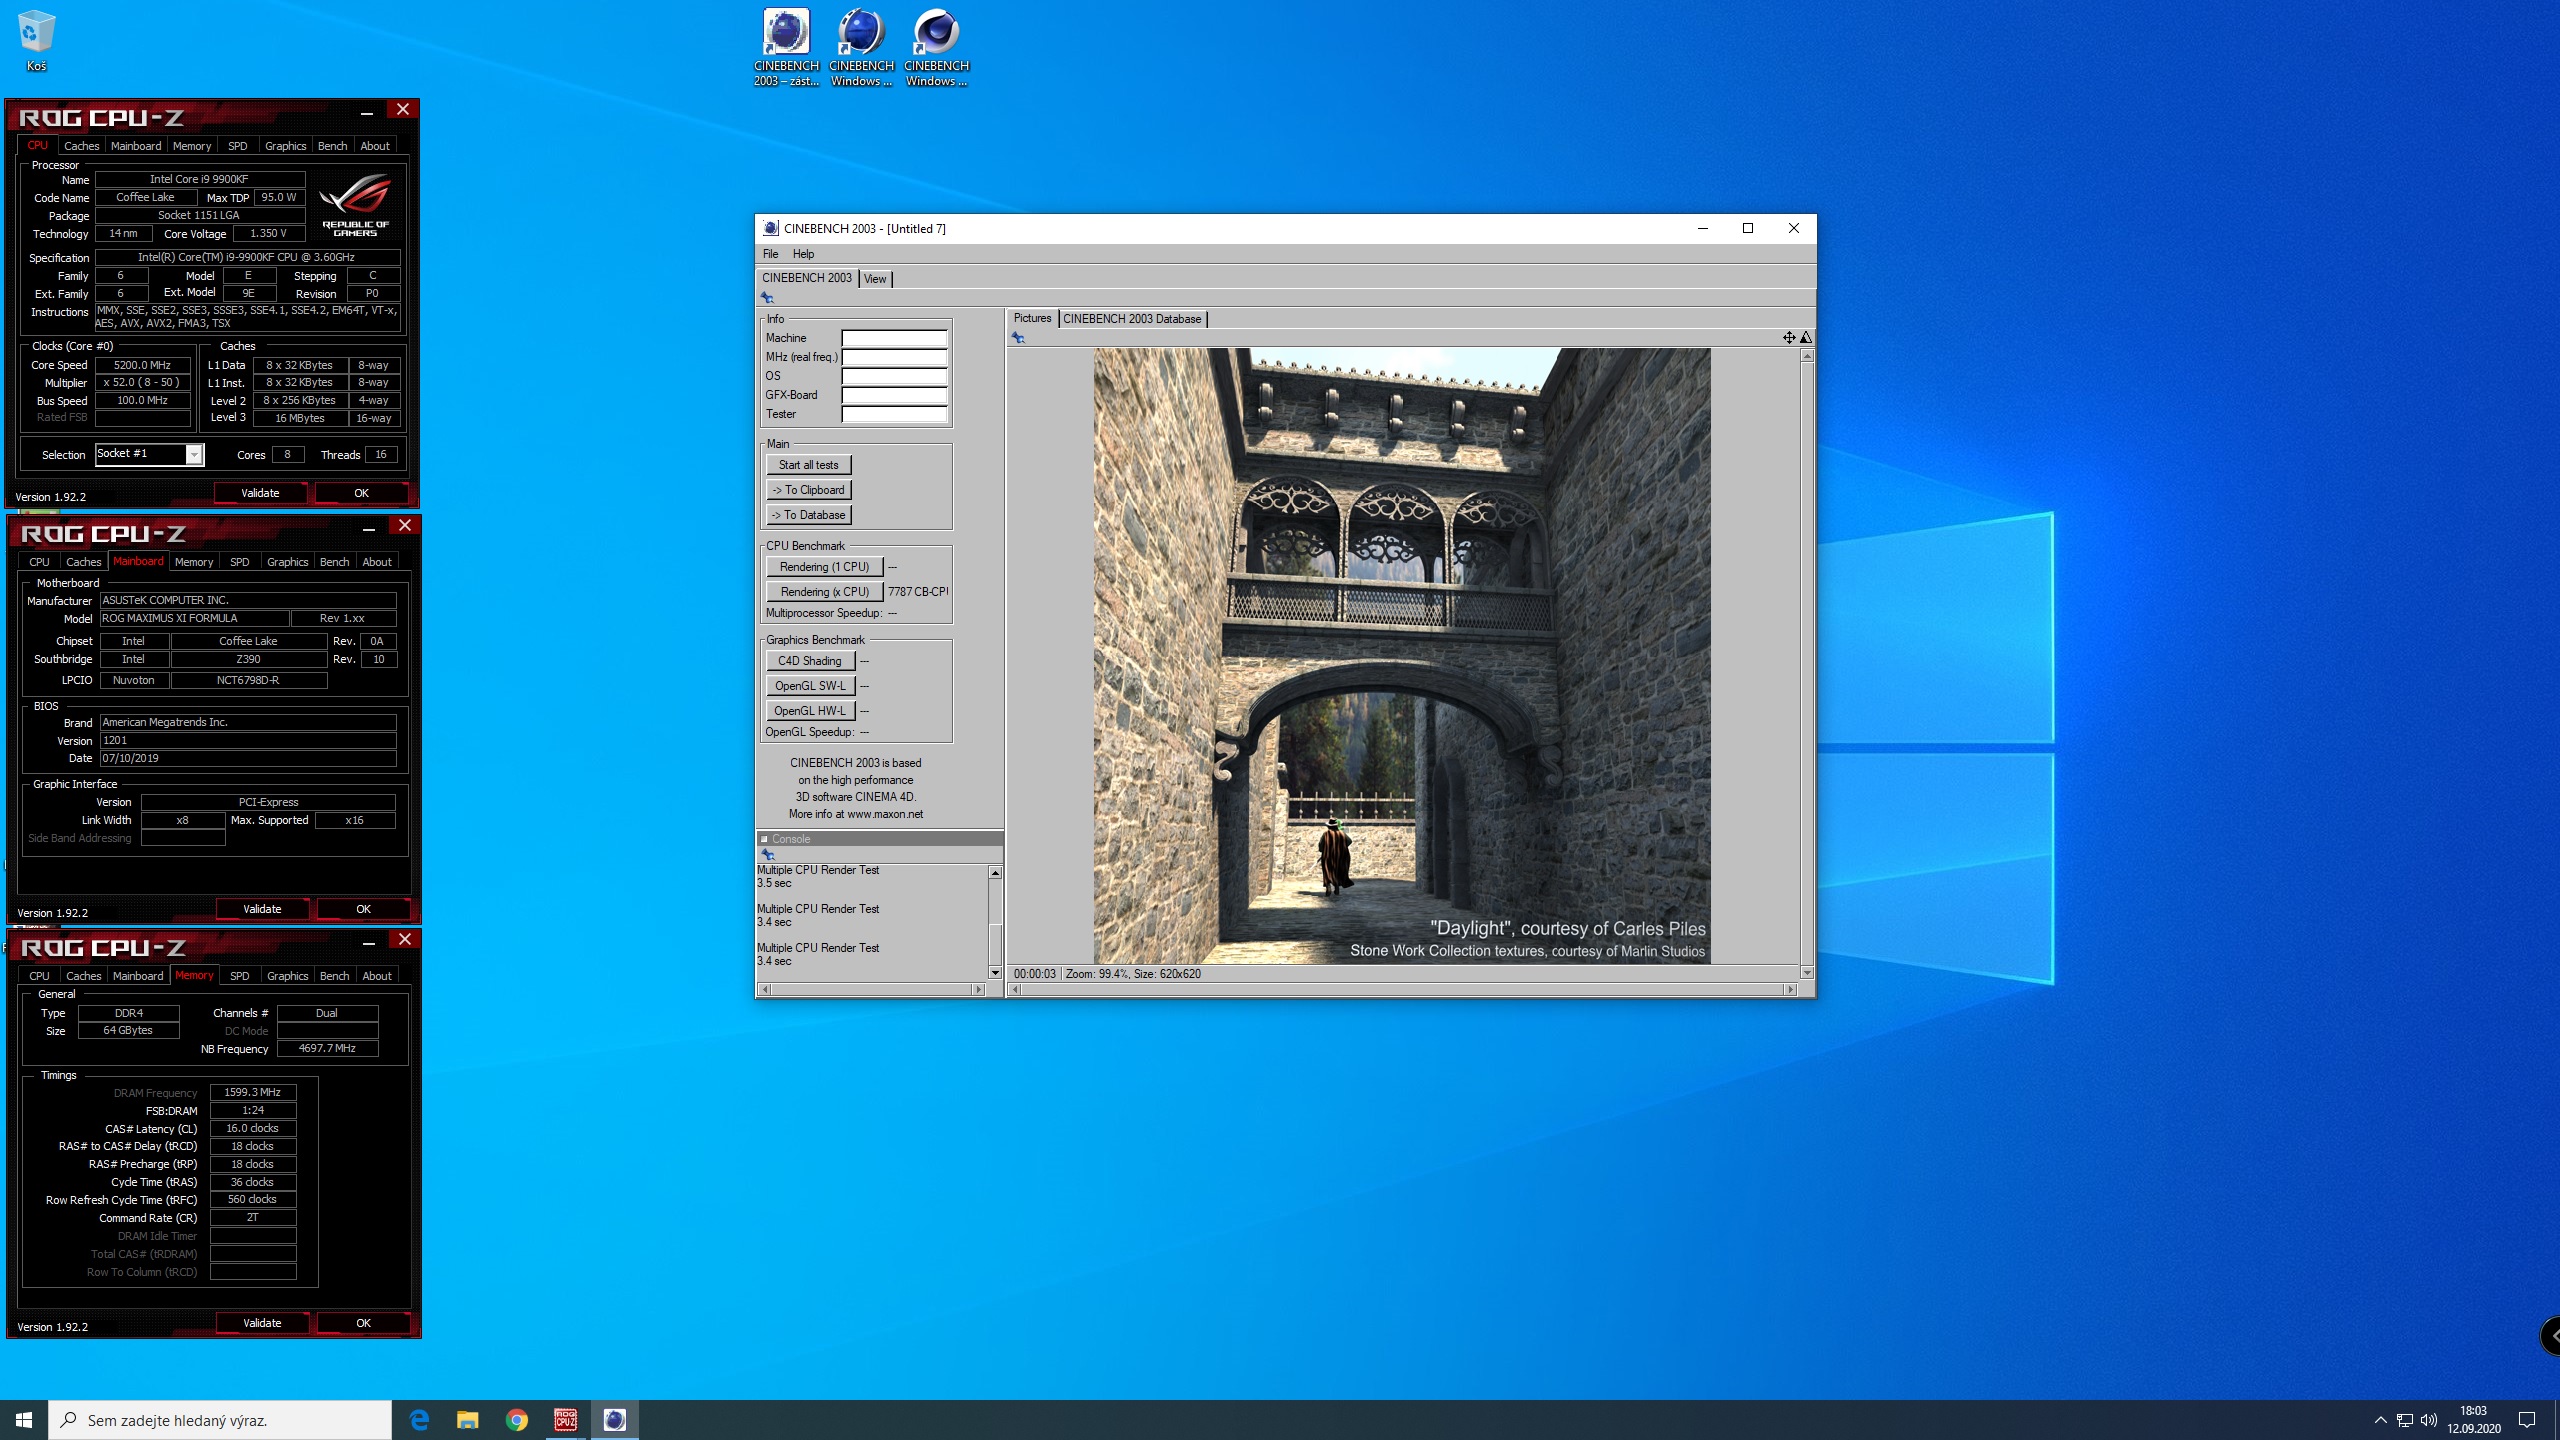Open About tab in CPU-Z Memory window
This screenshot has height=1440, width=2560.
(377, 976)
